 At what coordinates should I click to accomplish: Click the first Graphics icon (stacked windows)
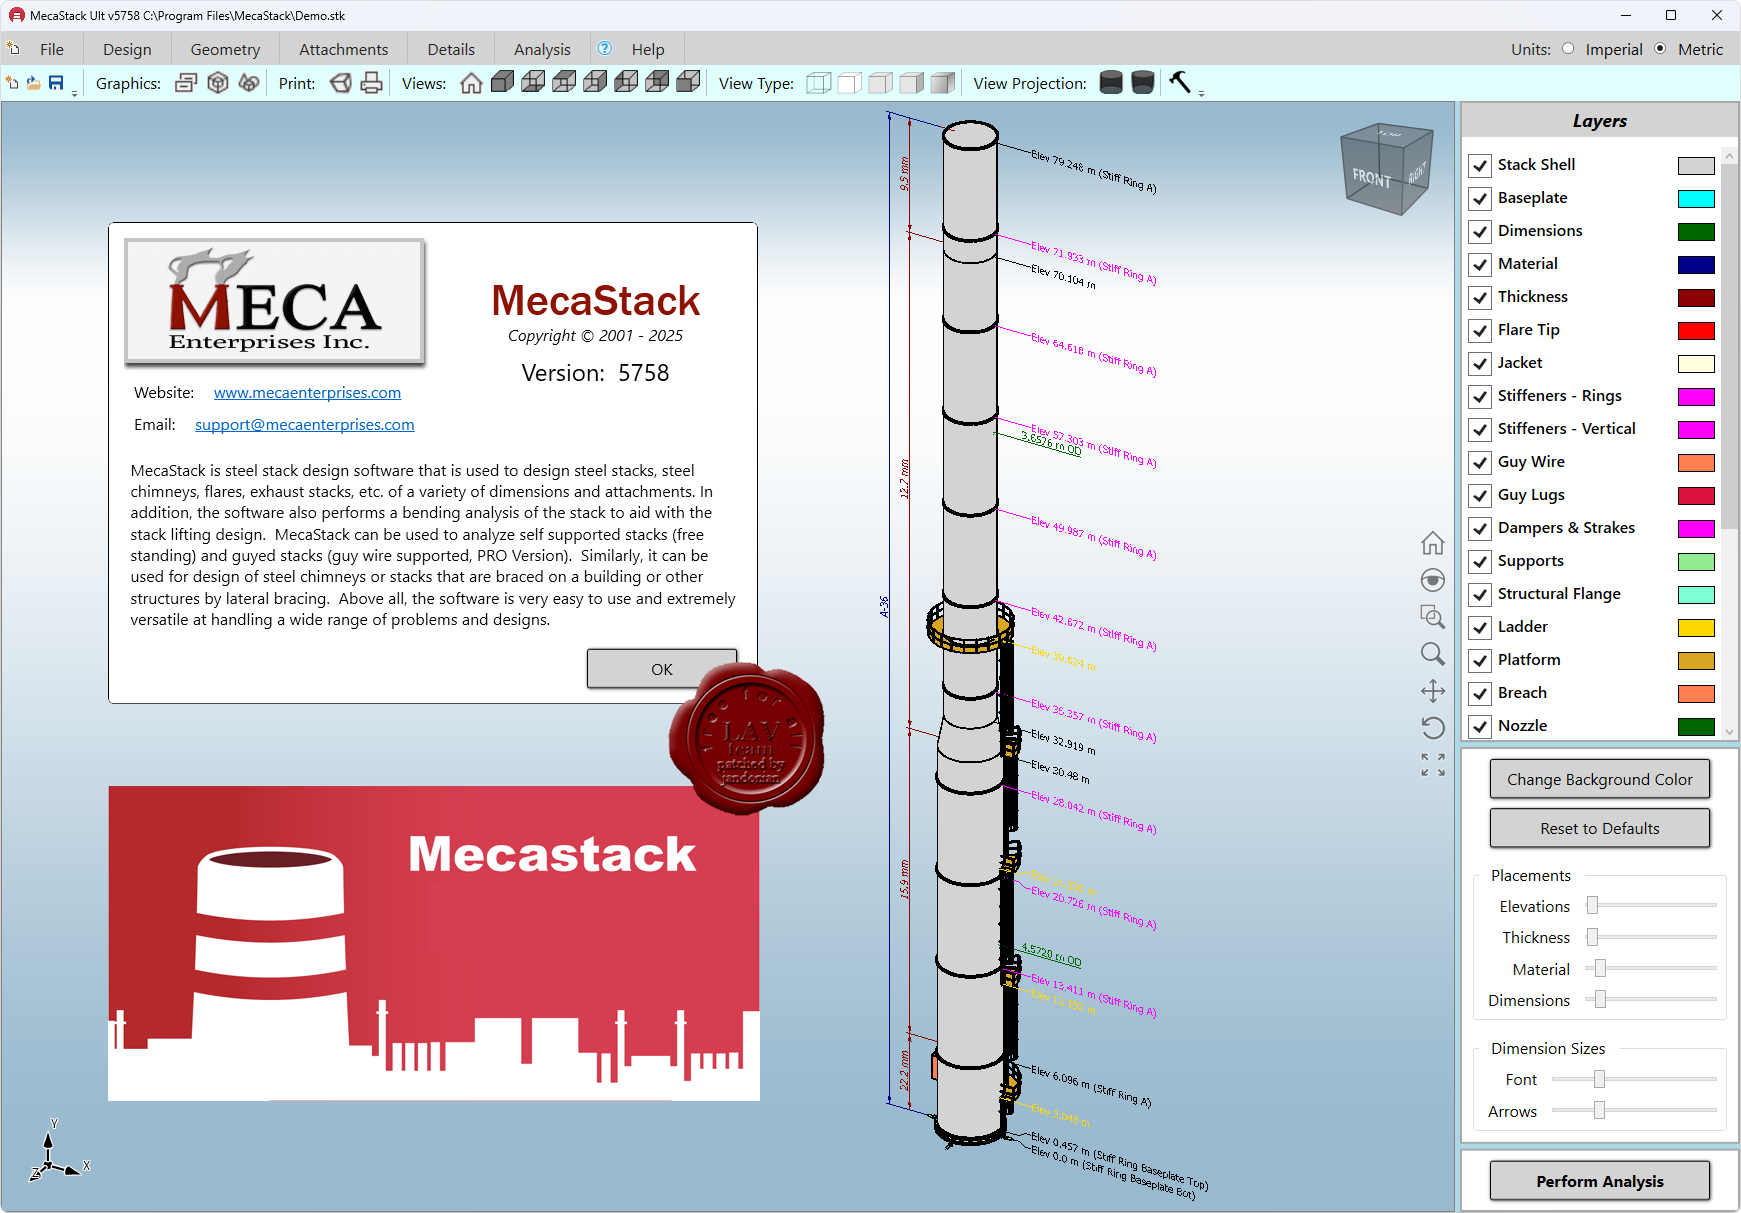(186, 83)
